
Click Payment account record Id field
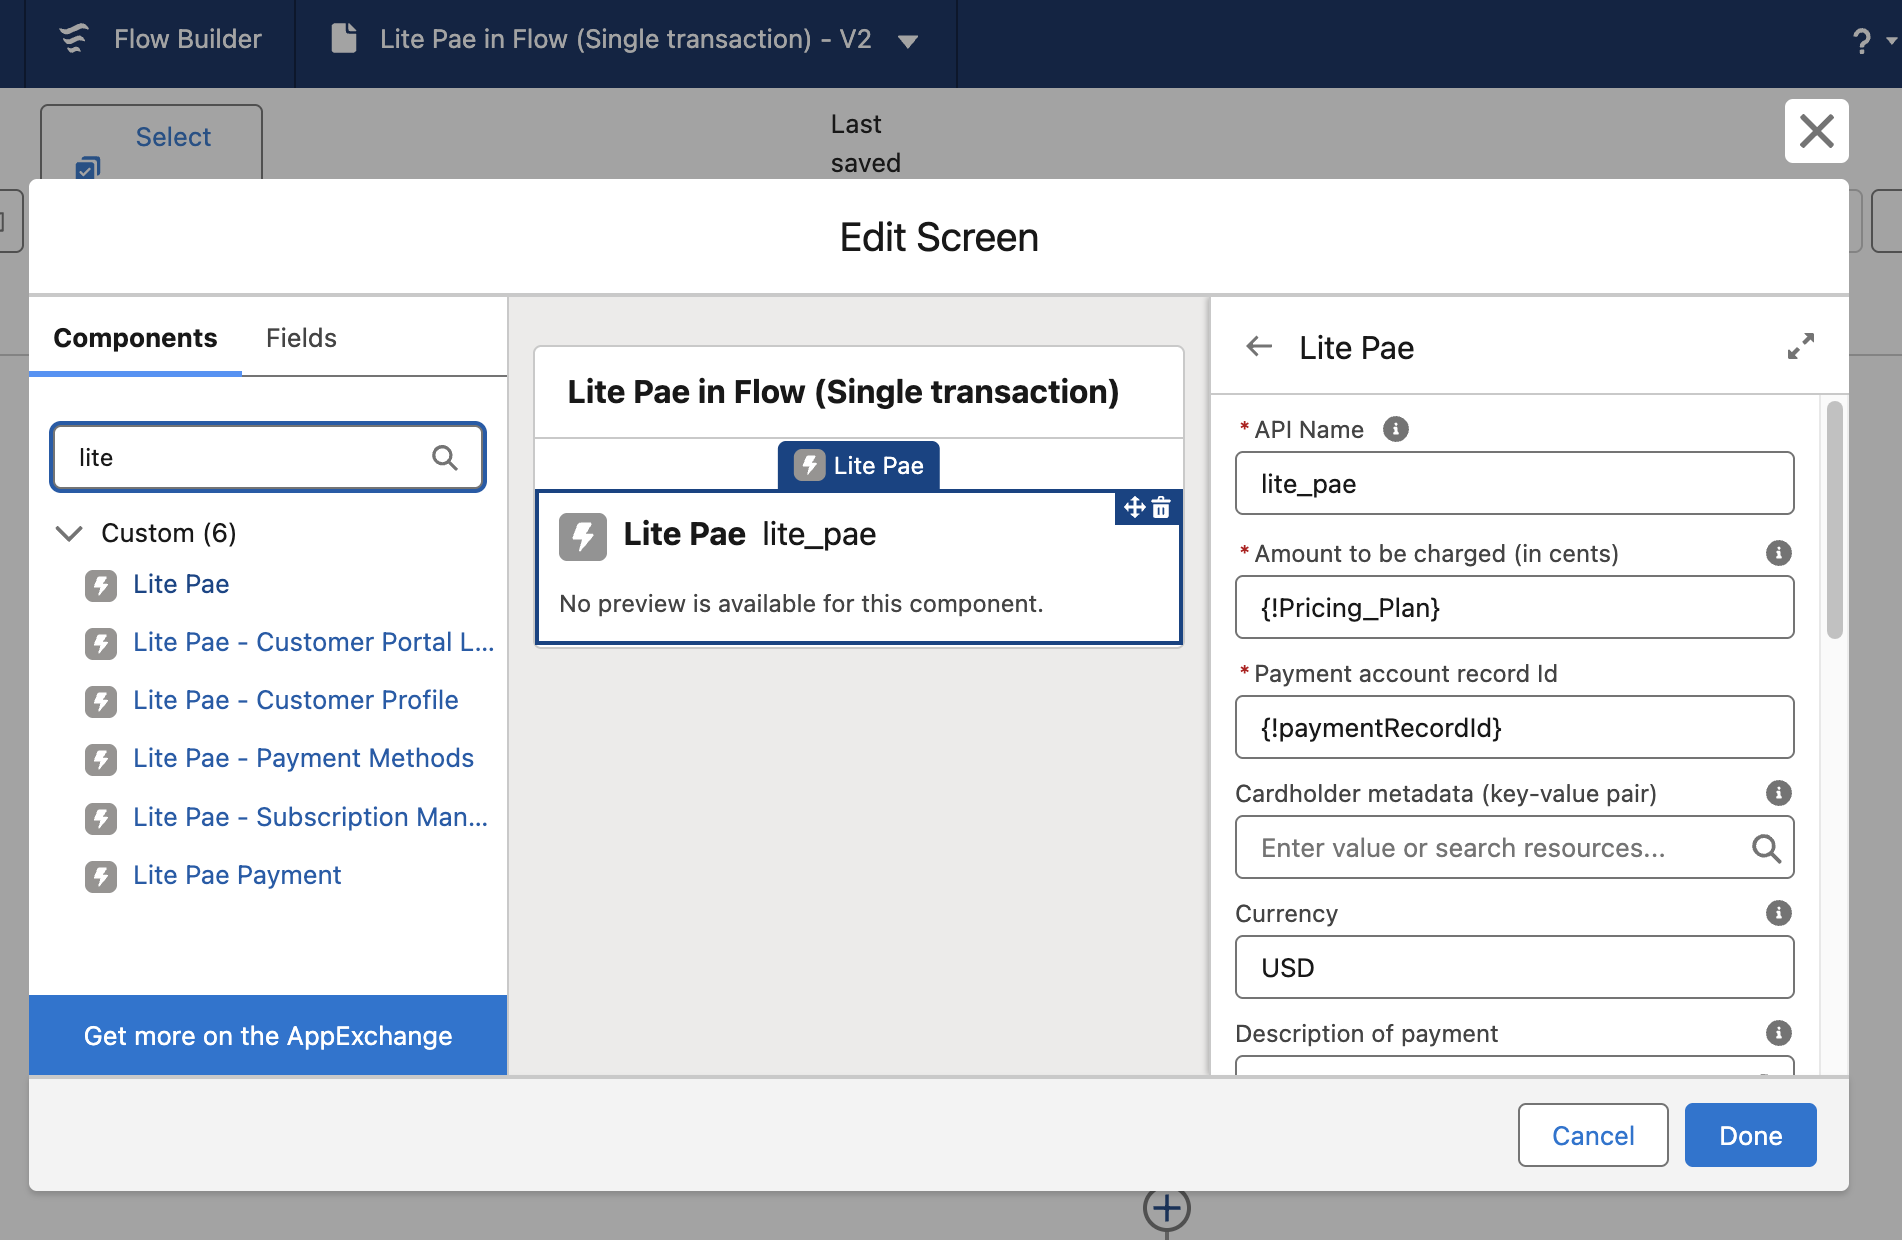coord(1514,728)
